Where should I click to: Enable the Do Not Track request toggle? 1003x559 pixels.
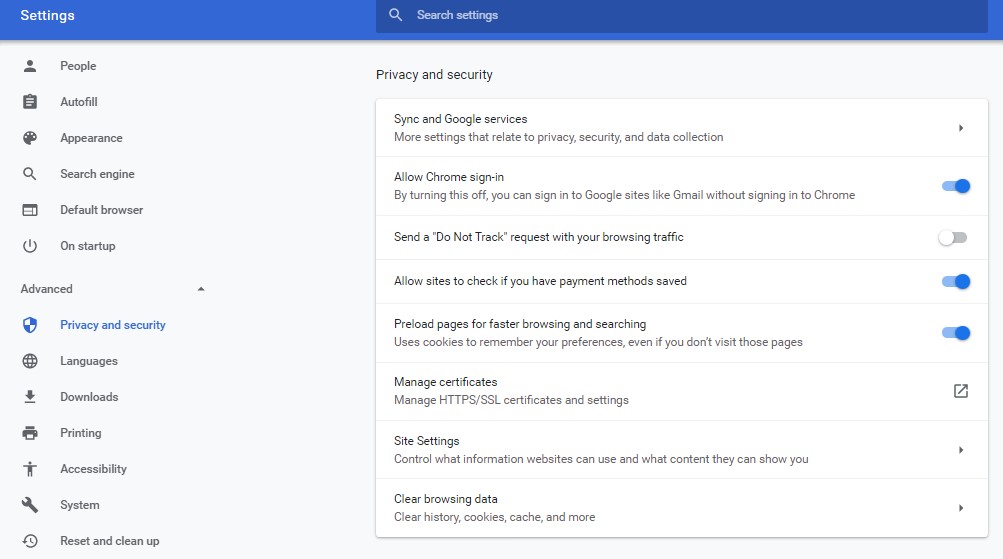[x=953, y=237]
